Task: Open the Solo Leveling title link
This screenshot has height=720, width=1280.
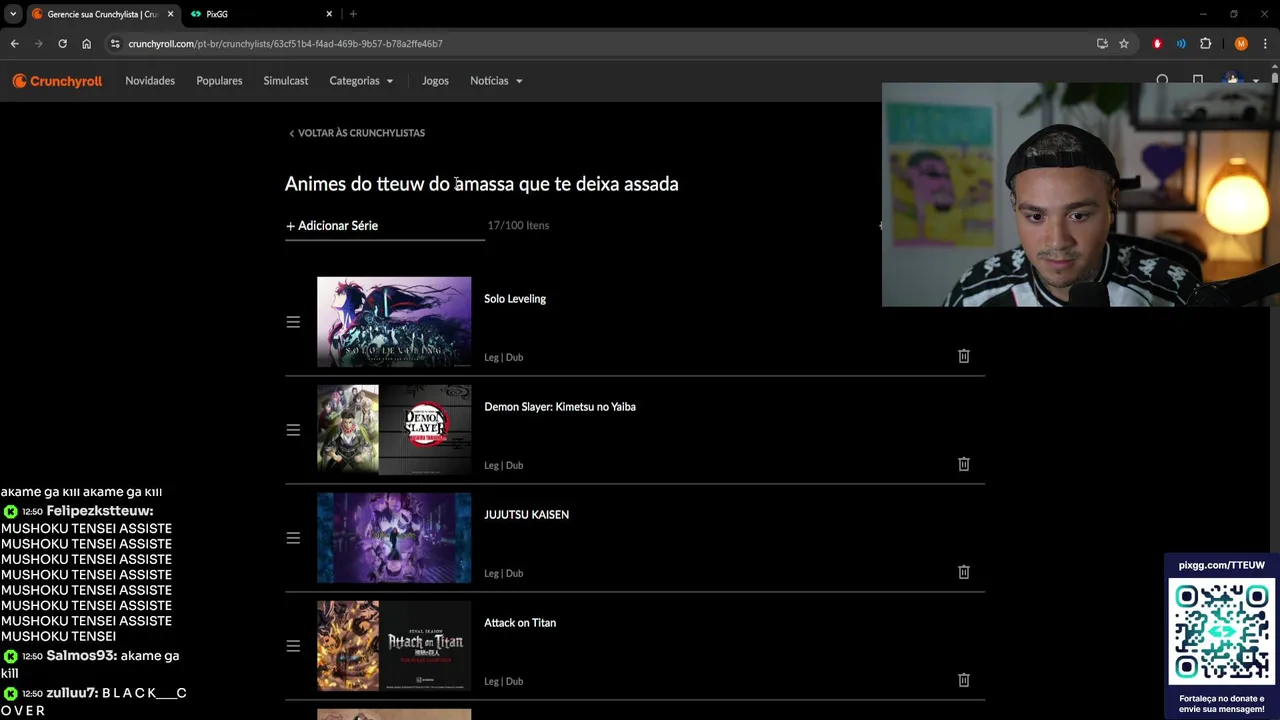Action: (x=515, y=299)
